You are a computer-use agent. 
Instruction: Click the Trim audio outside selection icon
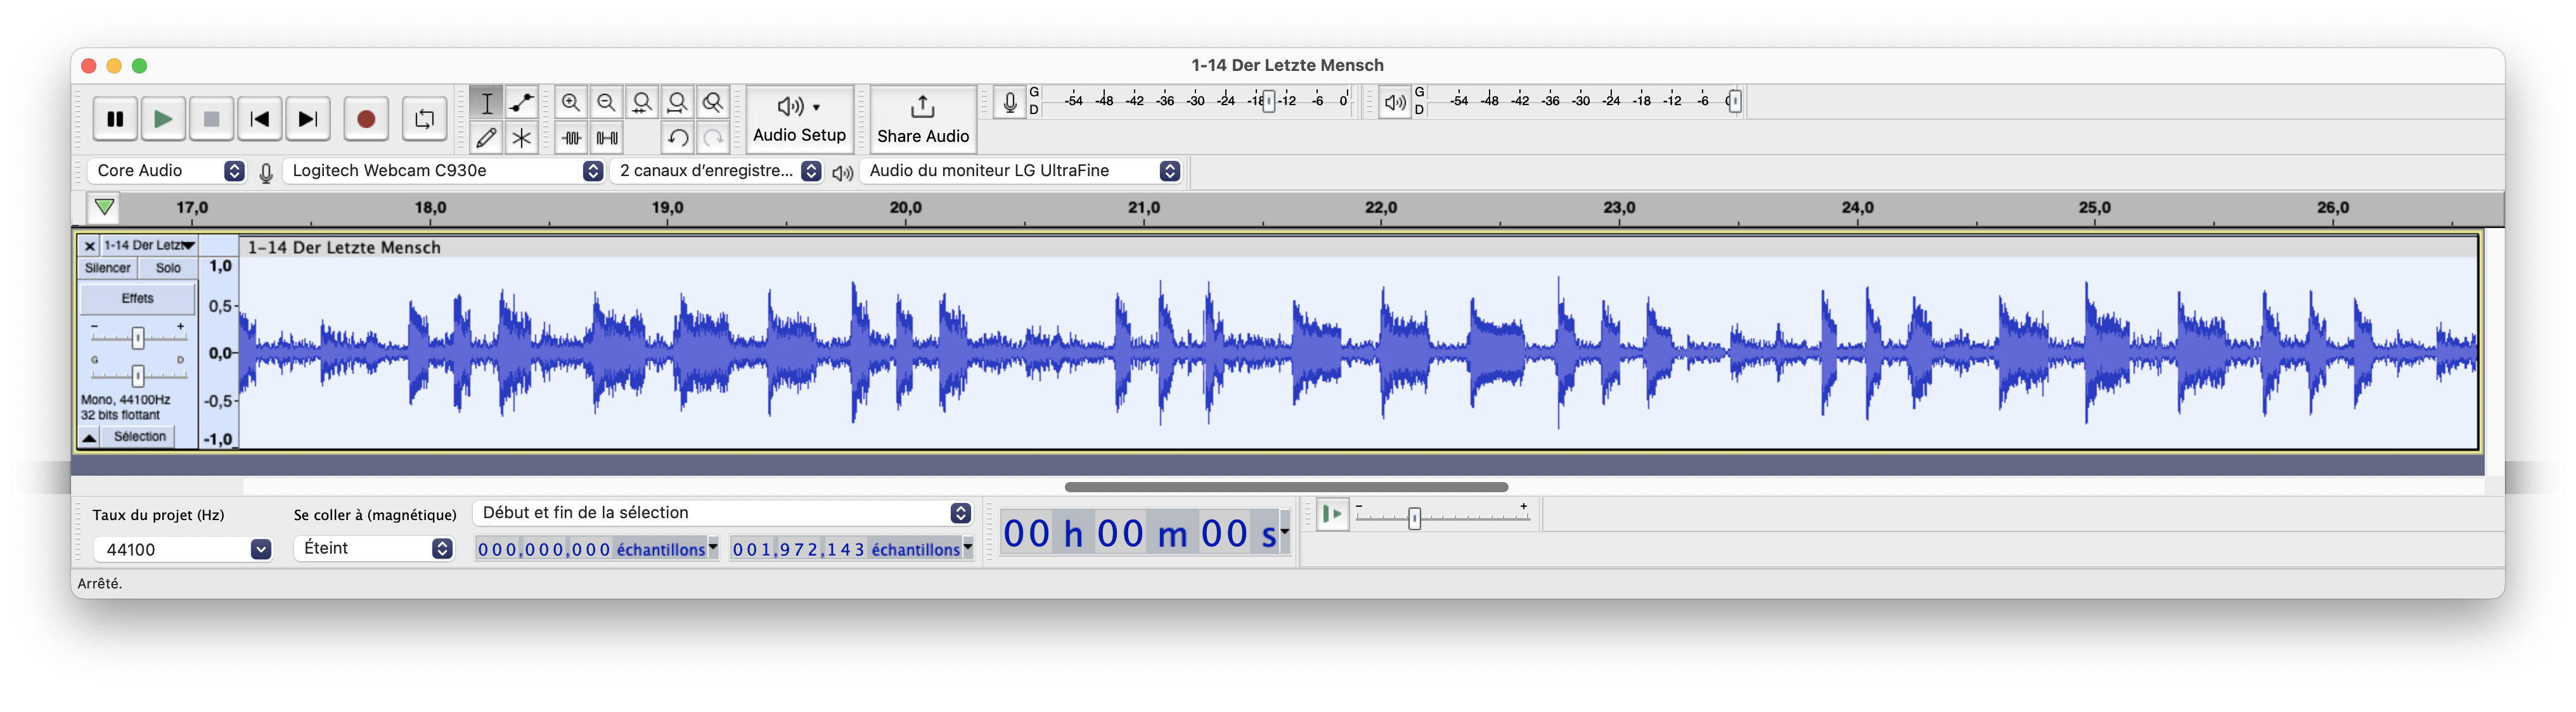(571, 138)
